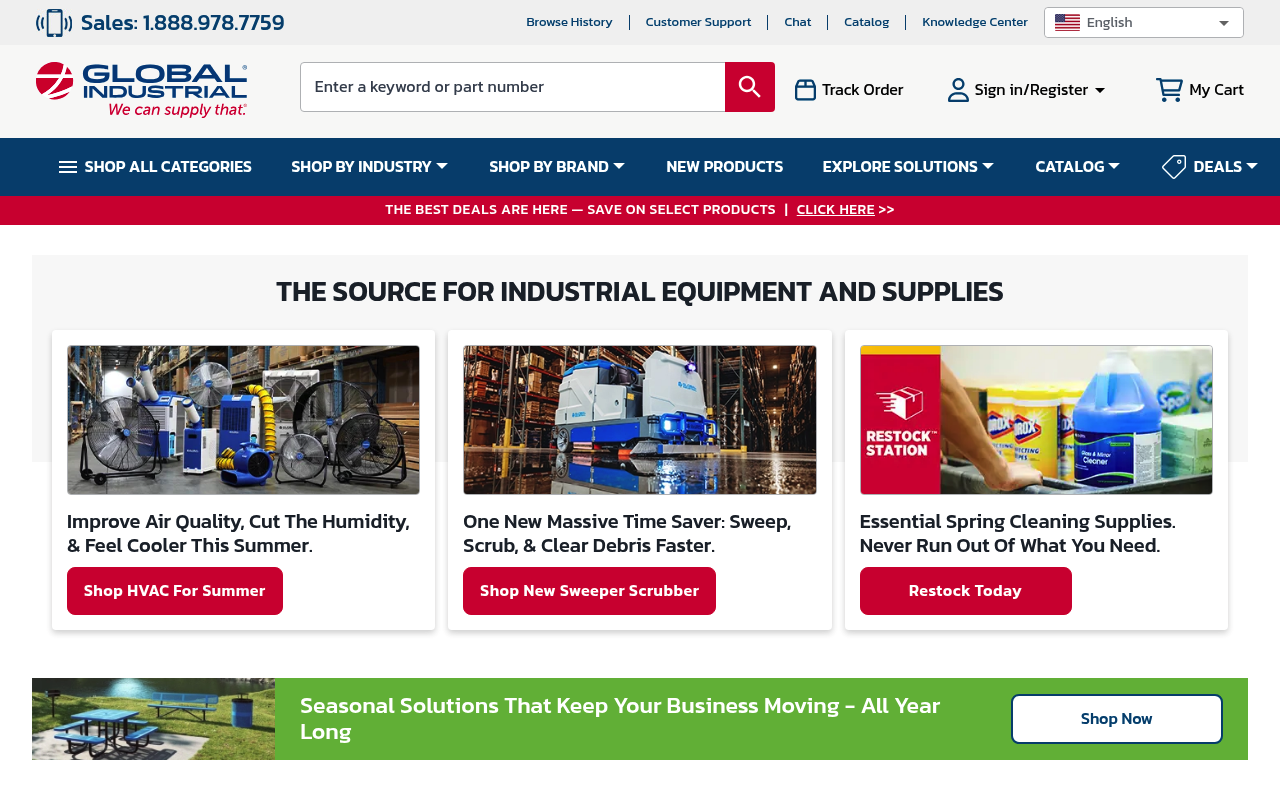Screen dimensions: 1280x800
Task: Click the Track Order box icon
Action: tap(805, 90)
